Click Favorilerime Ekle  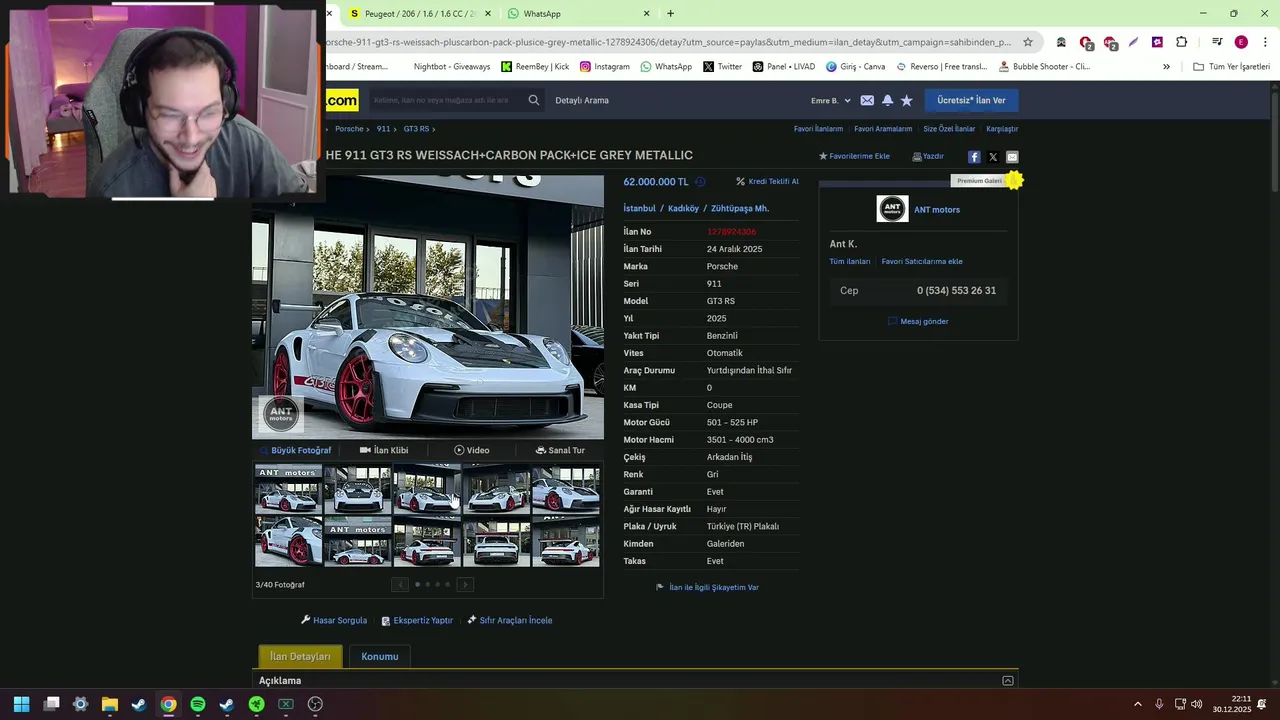[x=854, y=156]
